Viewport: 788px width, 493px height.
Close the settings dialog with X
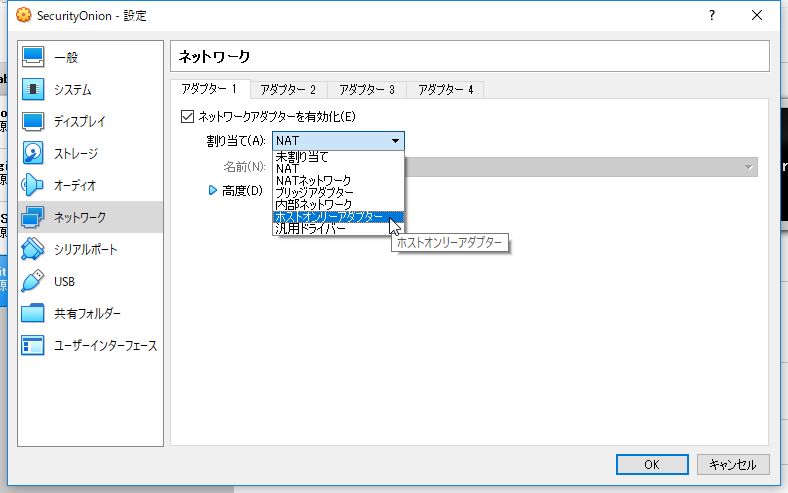[x=757, y=16]
